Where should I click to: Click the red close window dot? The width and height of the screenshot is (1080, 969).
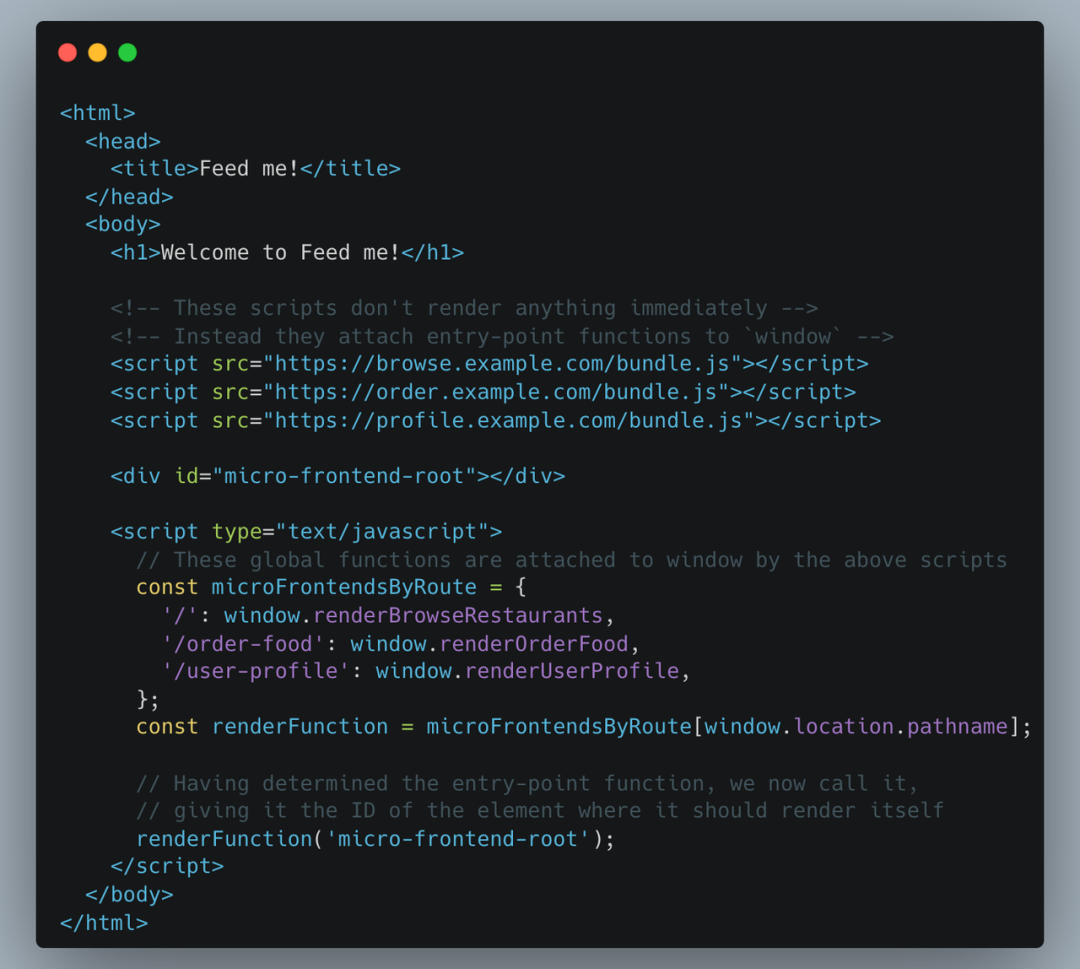coord(68,53)
